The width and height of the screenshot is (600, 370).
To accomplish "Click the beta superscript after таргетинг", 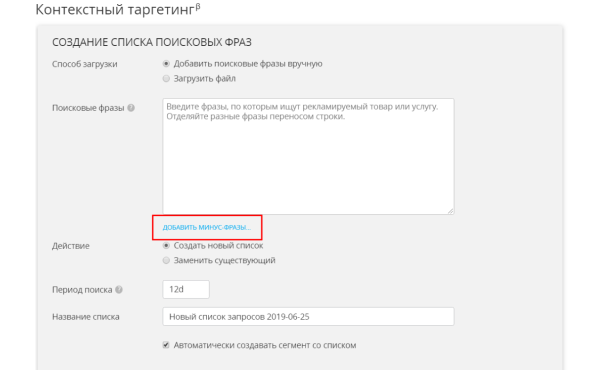I will (x=198, y=7).
